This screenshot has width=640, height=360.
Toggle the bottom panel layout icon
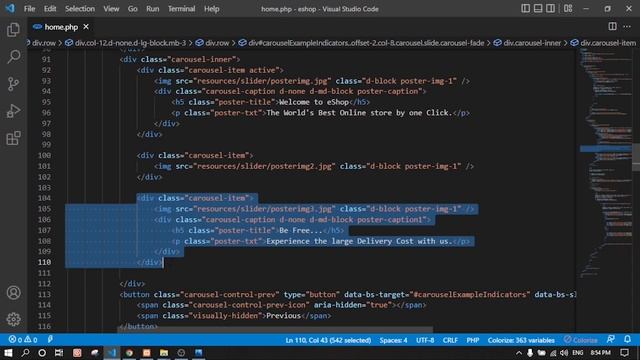[x=538, y=8]
